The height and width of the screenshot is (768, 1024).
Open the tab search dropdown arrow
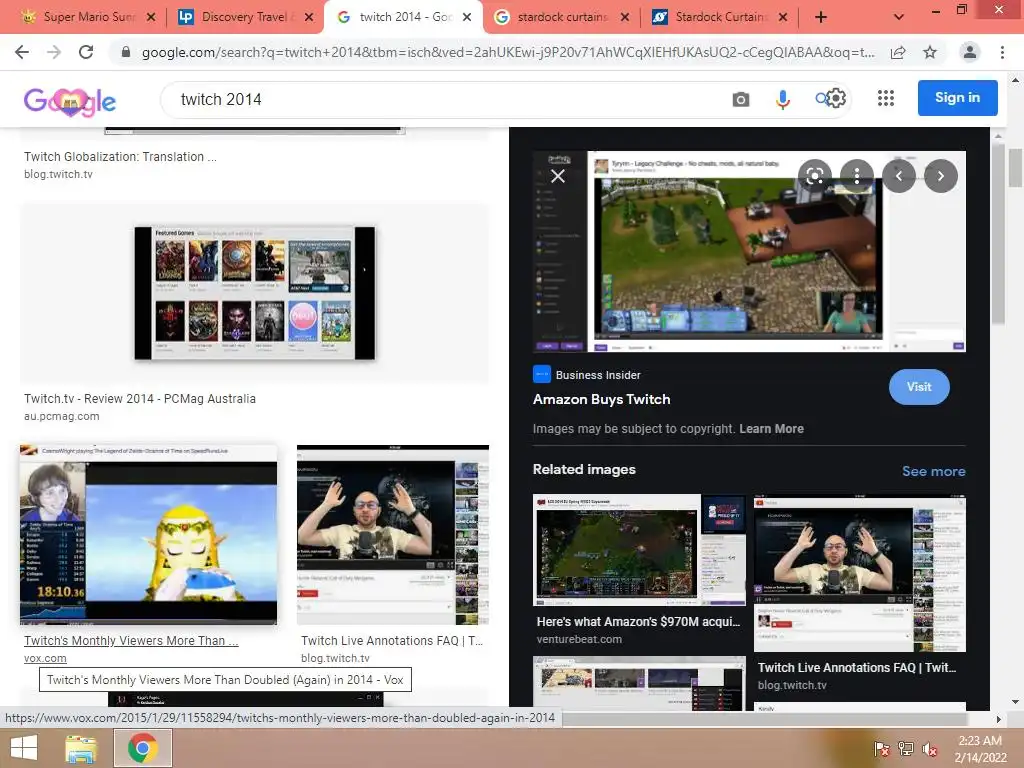point(899,17)
